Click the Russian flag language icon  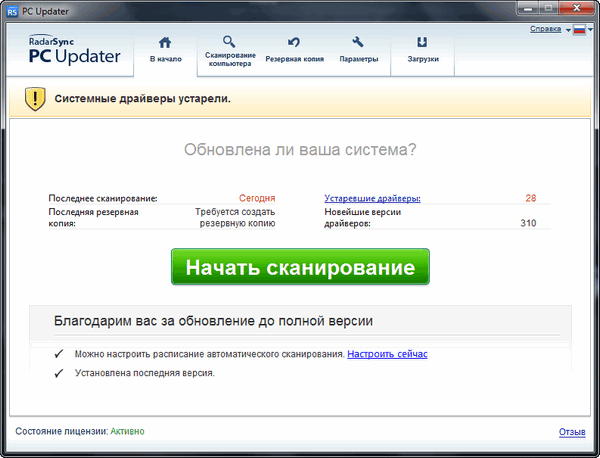579,30
